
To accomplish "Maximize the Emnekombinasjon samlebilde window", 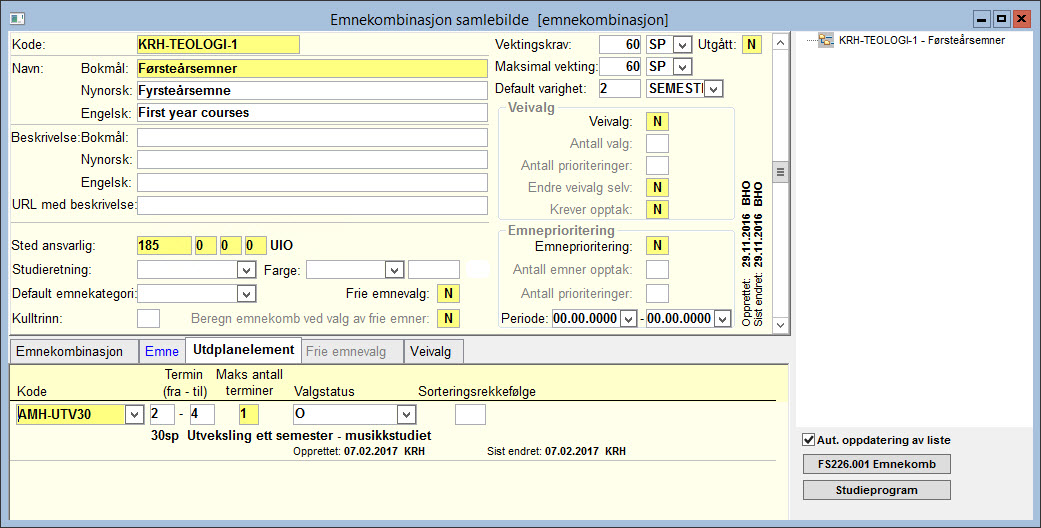I will pyautogui.click(x=1001, y=19).
